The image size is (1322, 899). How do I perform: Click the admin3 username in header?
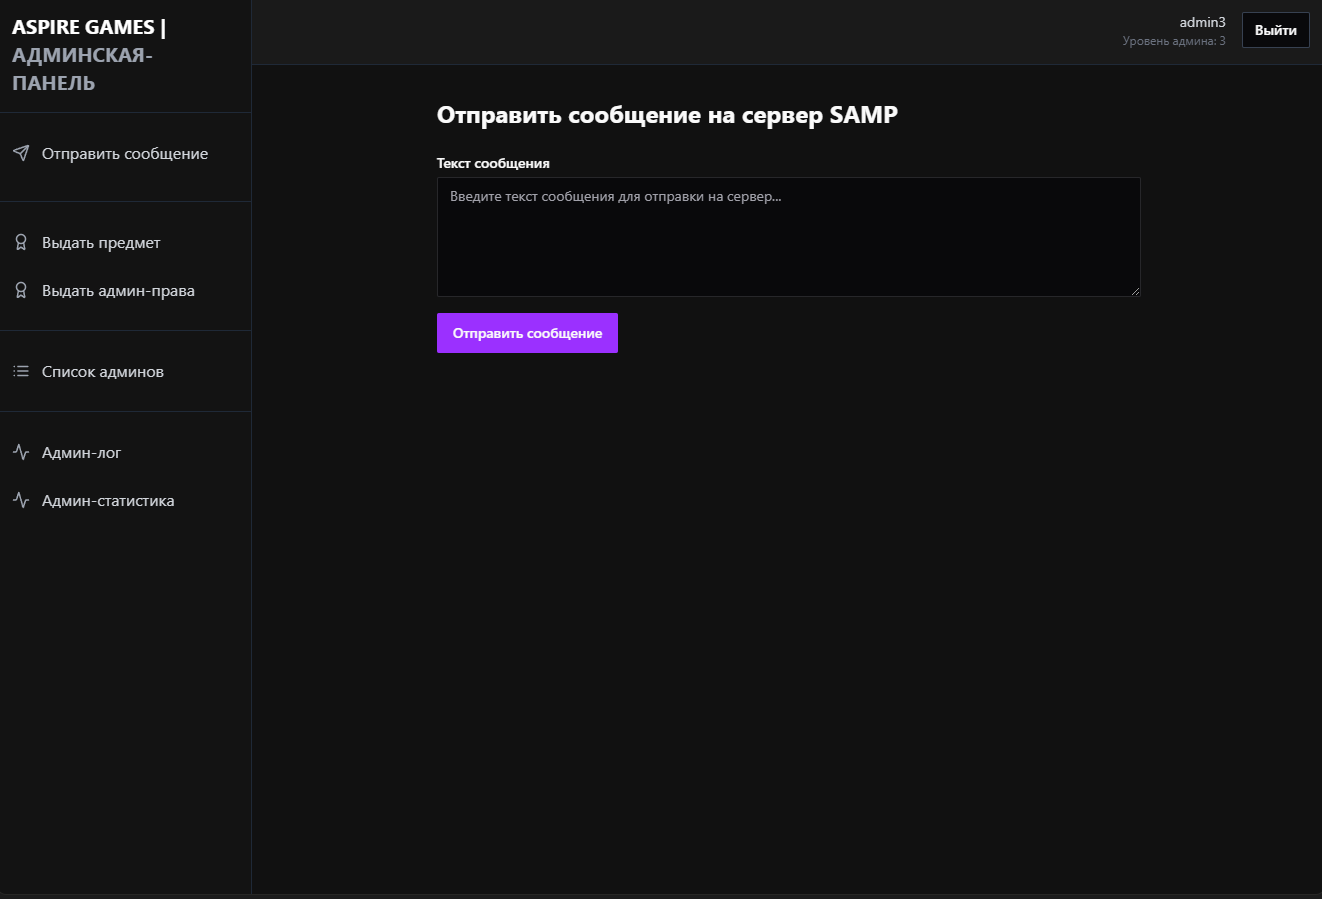tap(1202, 22)
